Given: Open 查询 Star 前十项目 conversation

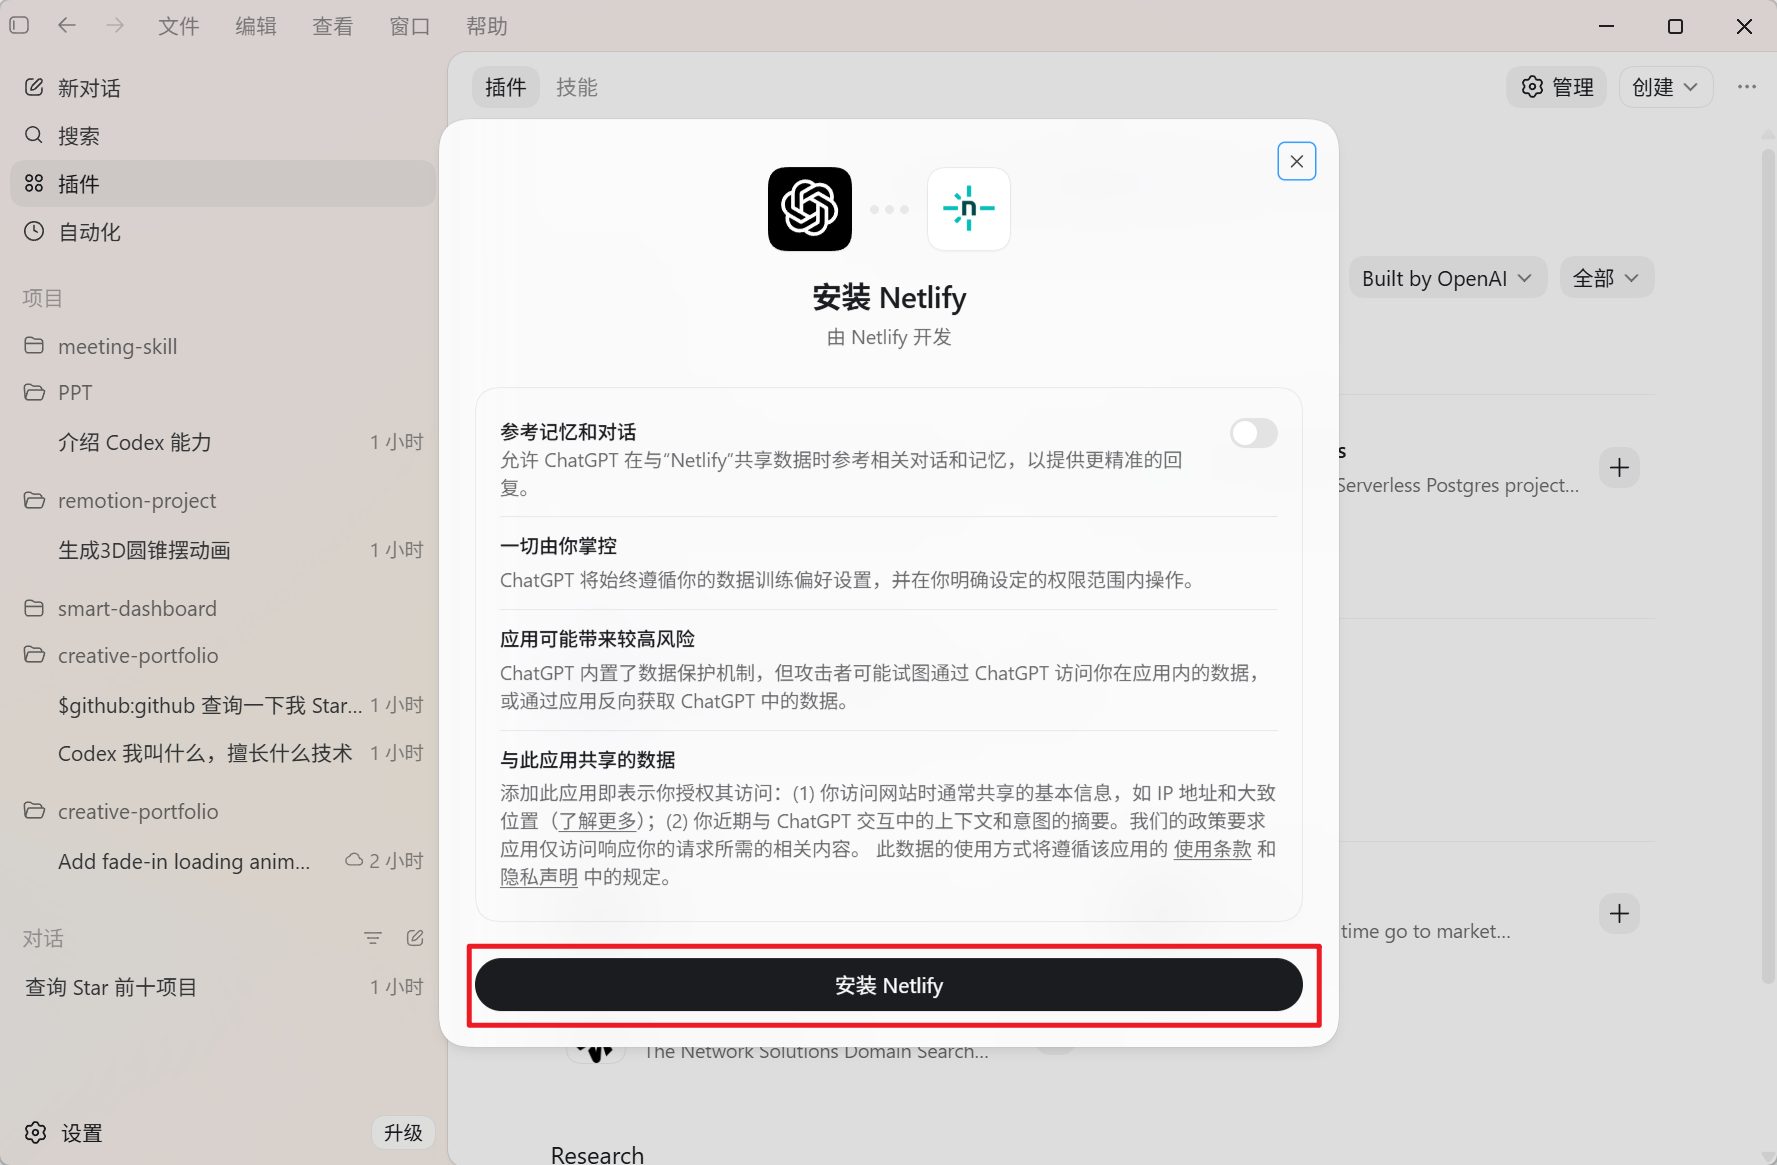Looking at the screenshot, I should [223, 987].
